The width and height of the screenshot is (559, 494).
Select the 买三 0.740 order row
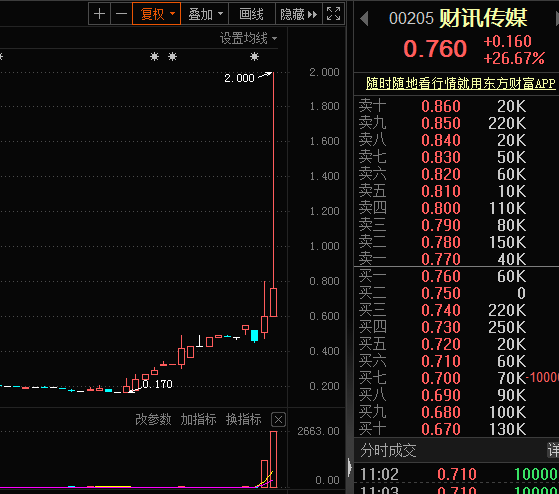[x=456, y=310]
